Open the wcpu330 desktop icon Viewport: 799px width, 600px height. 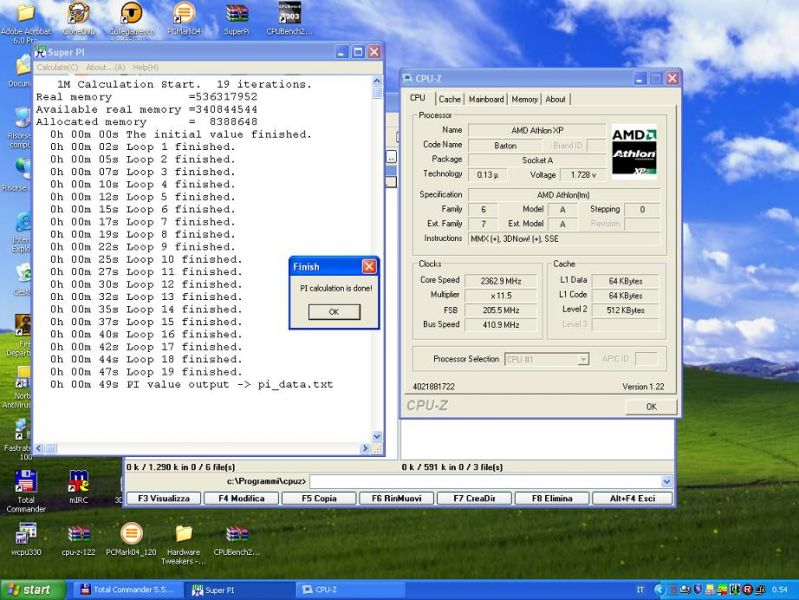point(26,534)
